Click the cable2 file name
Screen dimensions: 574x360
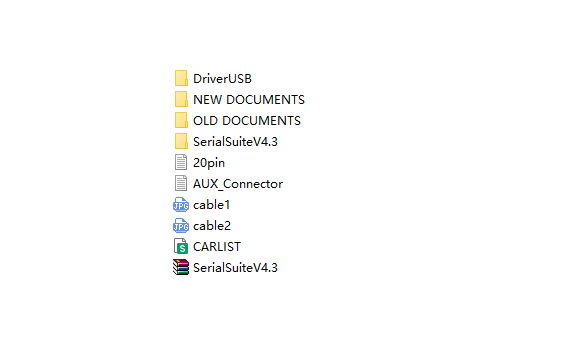click(x=212, y=226)
